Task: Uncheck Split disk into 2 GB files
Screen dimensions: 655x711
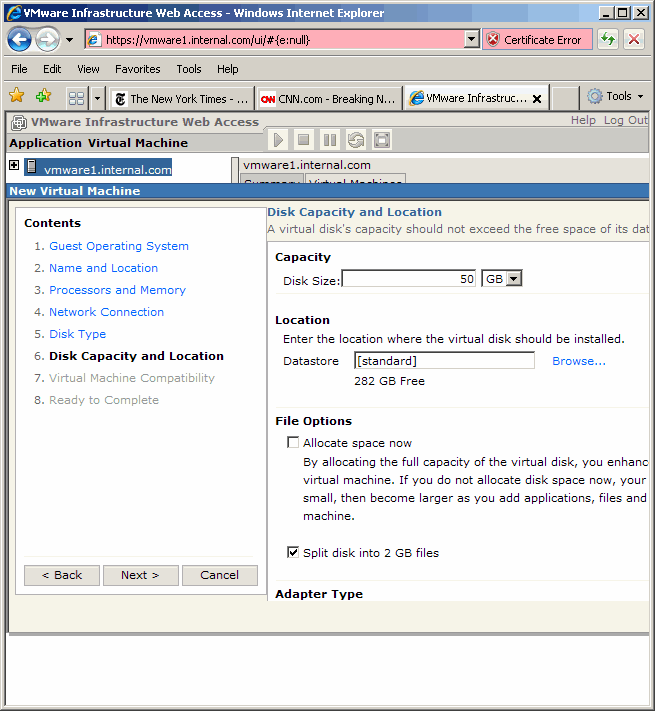Action: click(x=293, y=552)
